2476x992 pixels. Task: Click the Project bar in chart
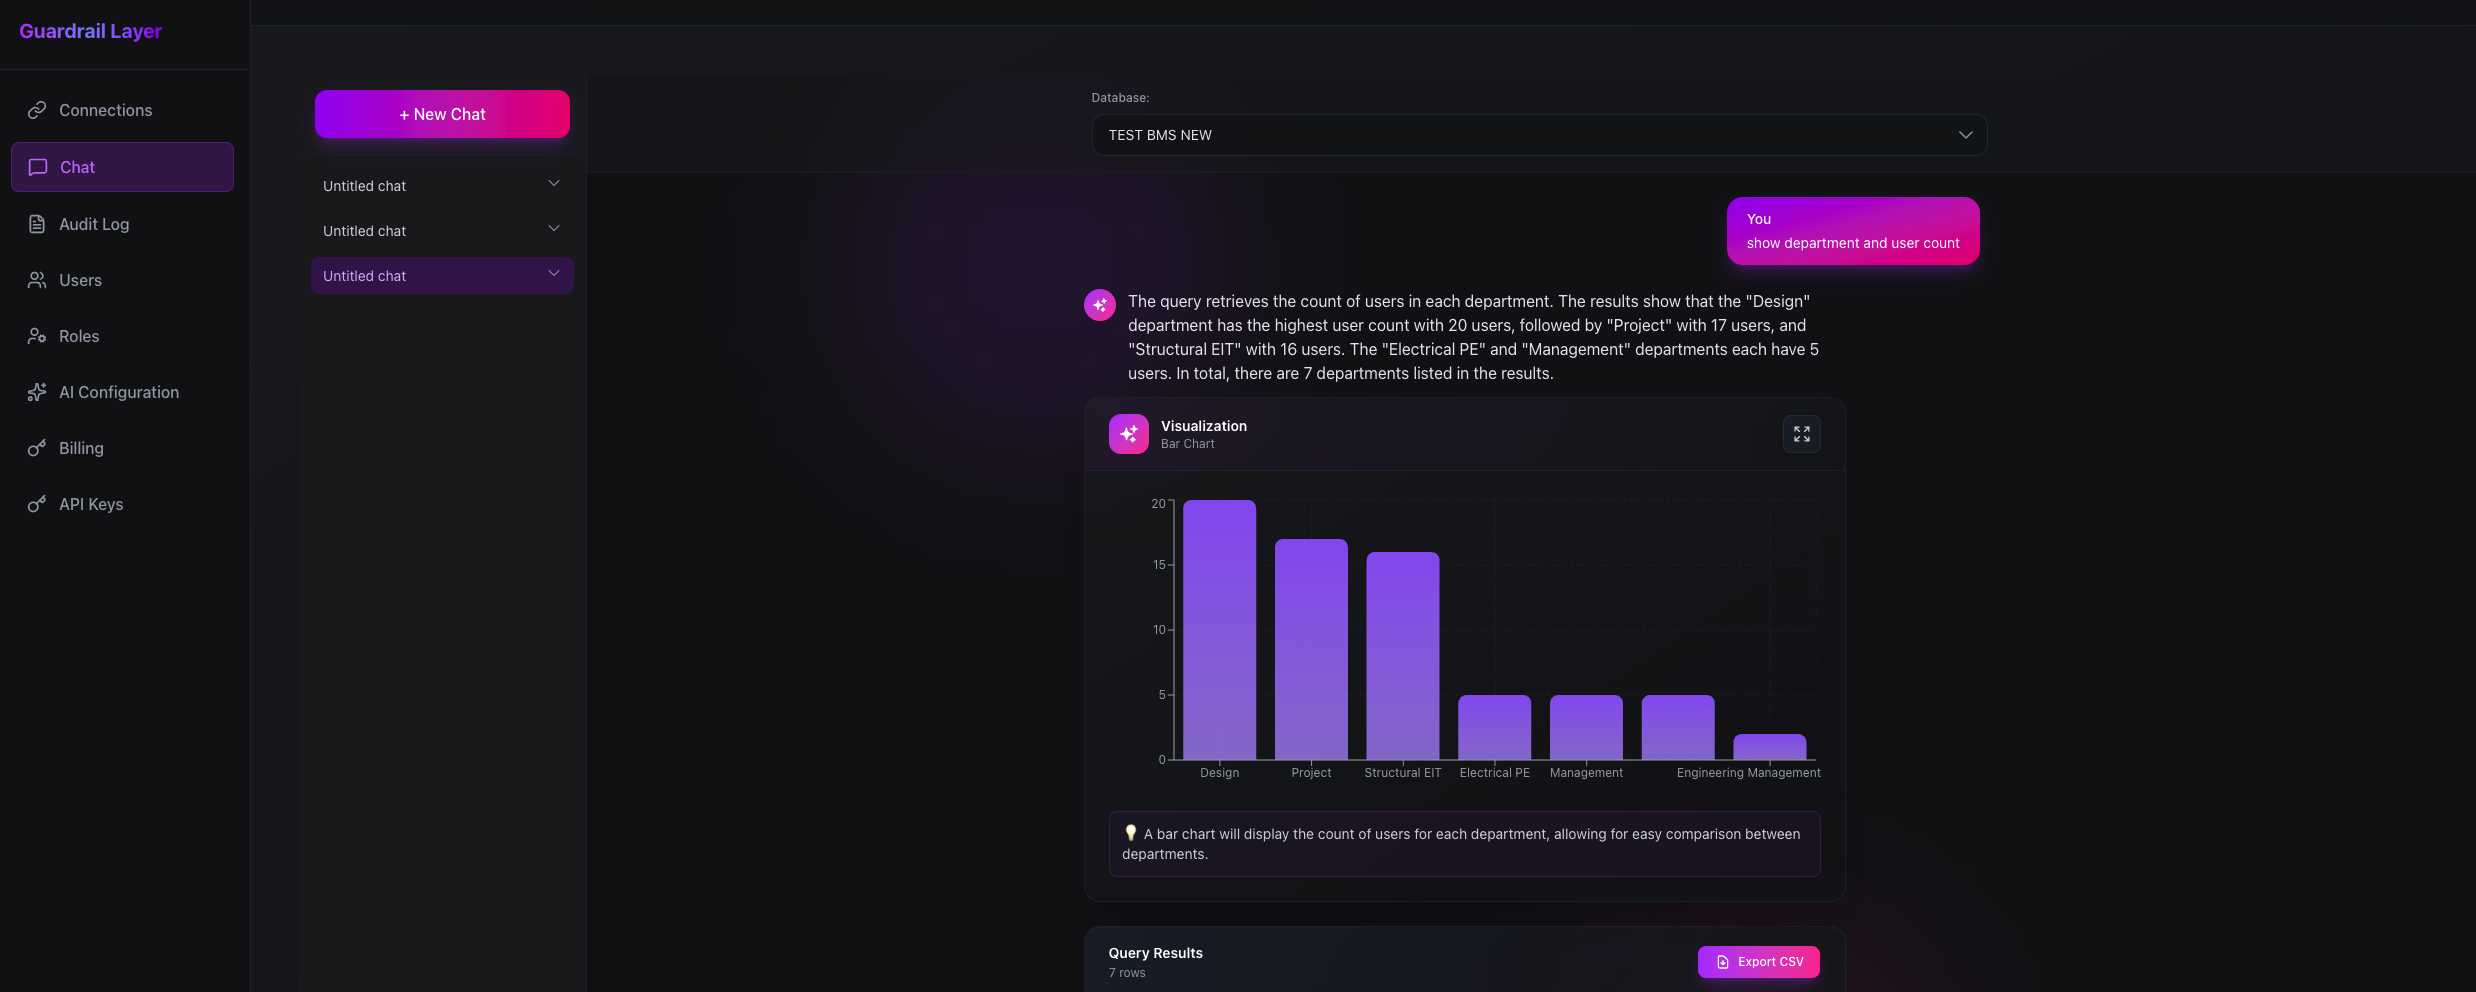point(1311,650)
